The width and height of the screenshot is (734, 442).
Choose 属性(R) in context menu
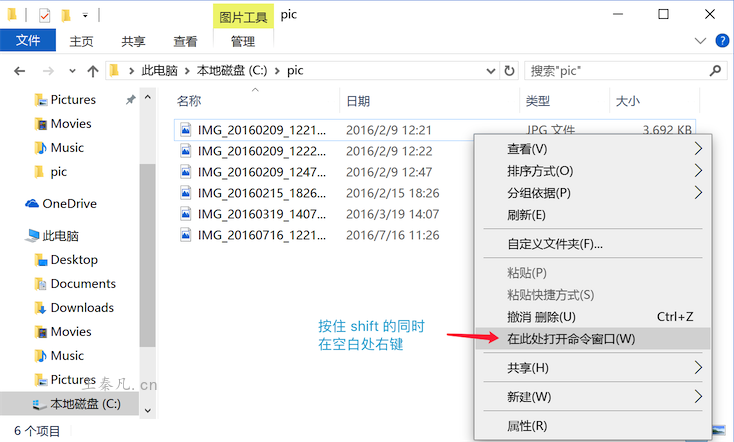point(593,426)
